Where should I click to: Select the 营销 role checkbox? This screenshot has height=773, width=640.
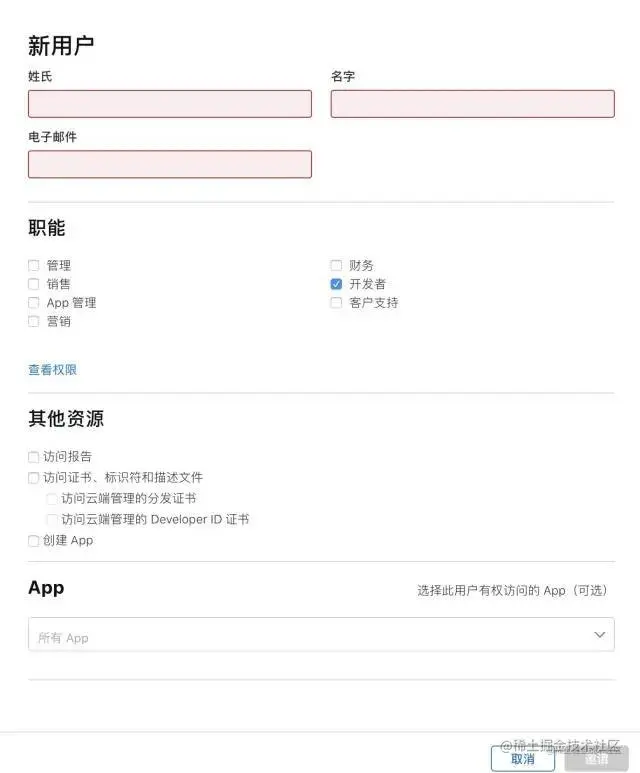pyautogui.click(x=34, y=321)
